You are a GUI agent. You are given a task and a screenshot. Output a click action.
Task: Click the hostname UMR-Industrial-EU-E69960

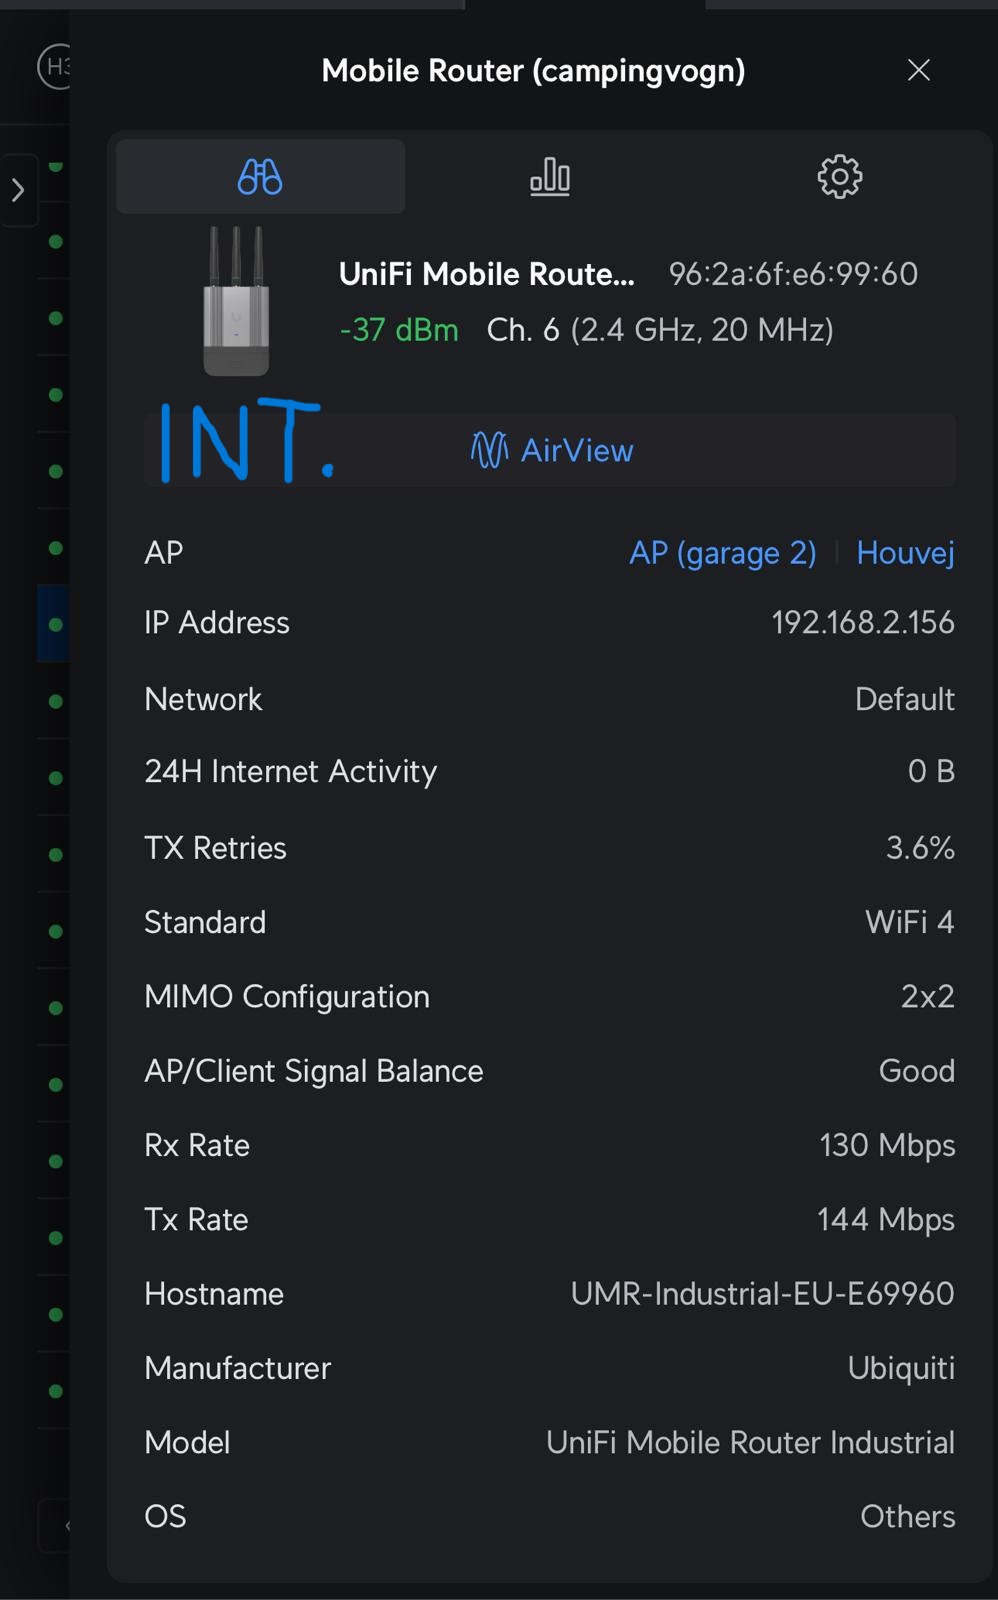tap(762, 1294)
